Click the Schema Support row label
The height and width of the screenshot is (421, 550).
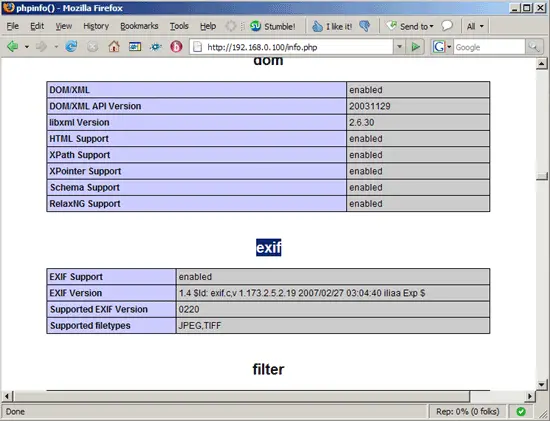(85, 187)
